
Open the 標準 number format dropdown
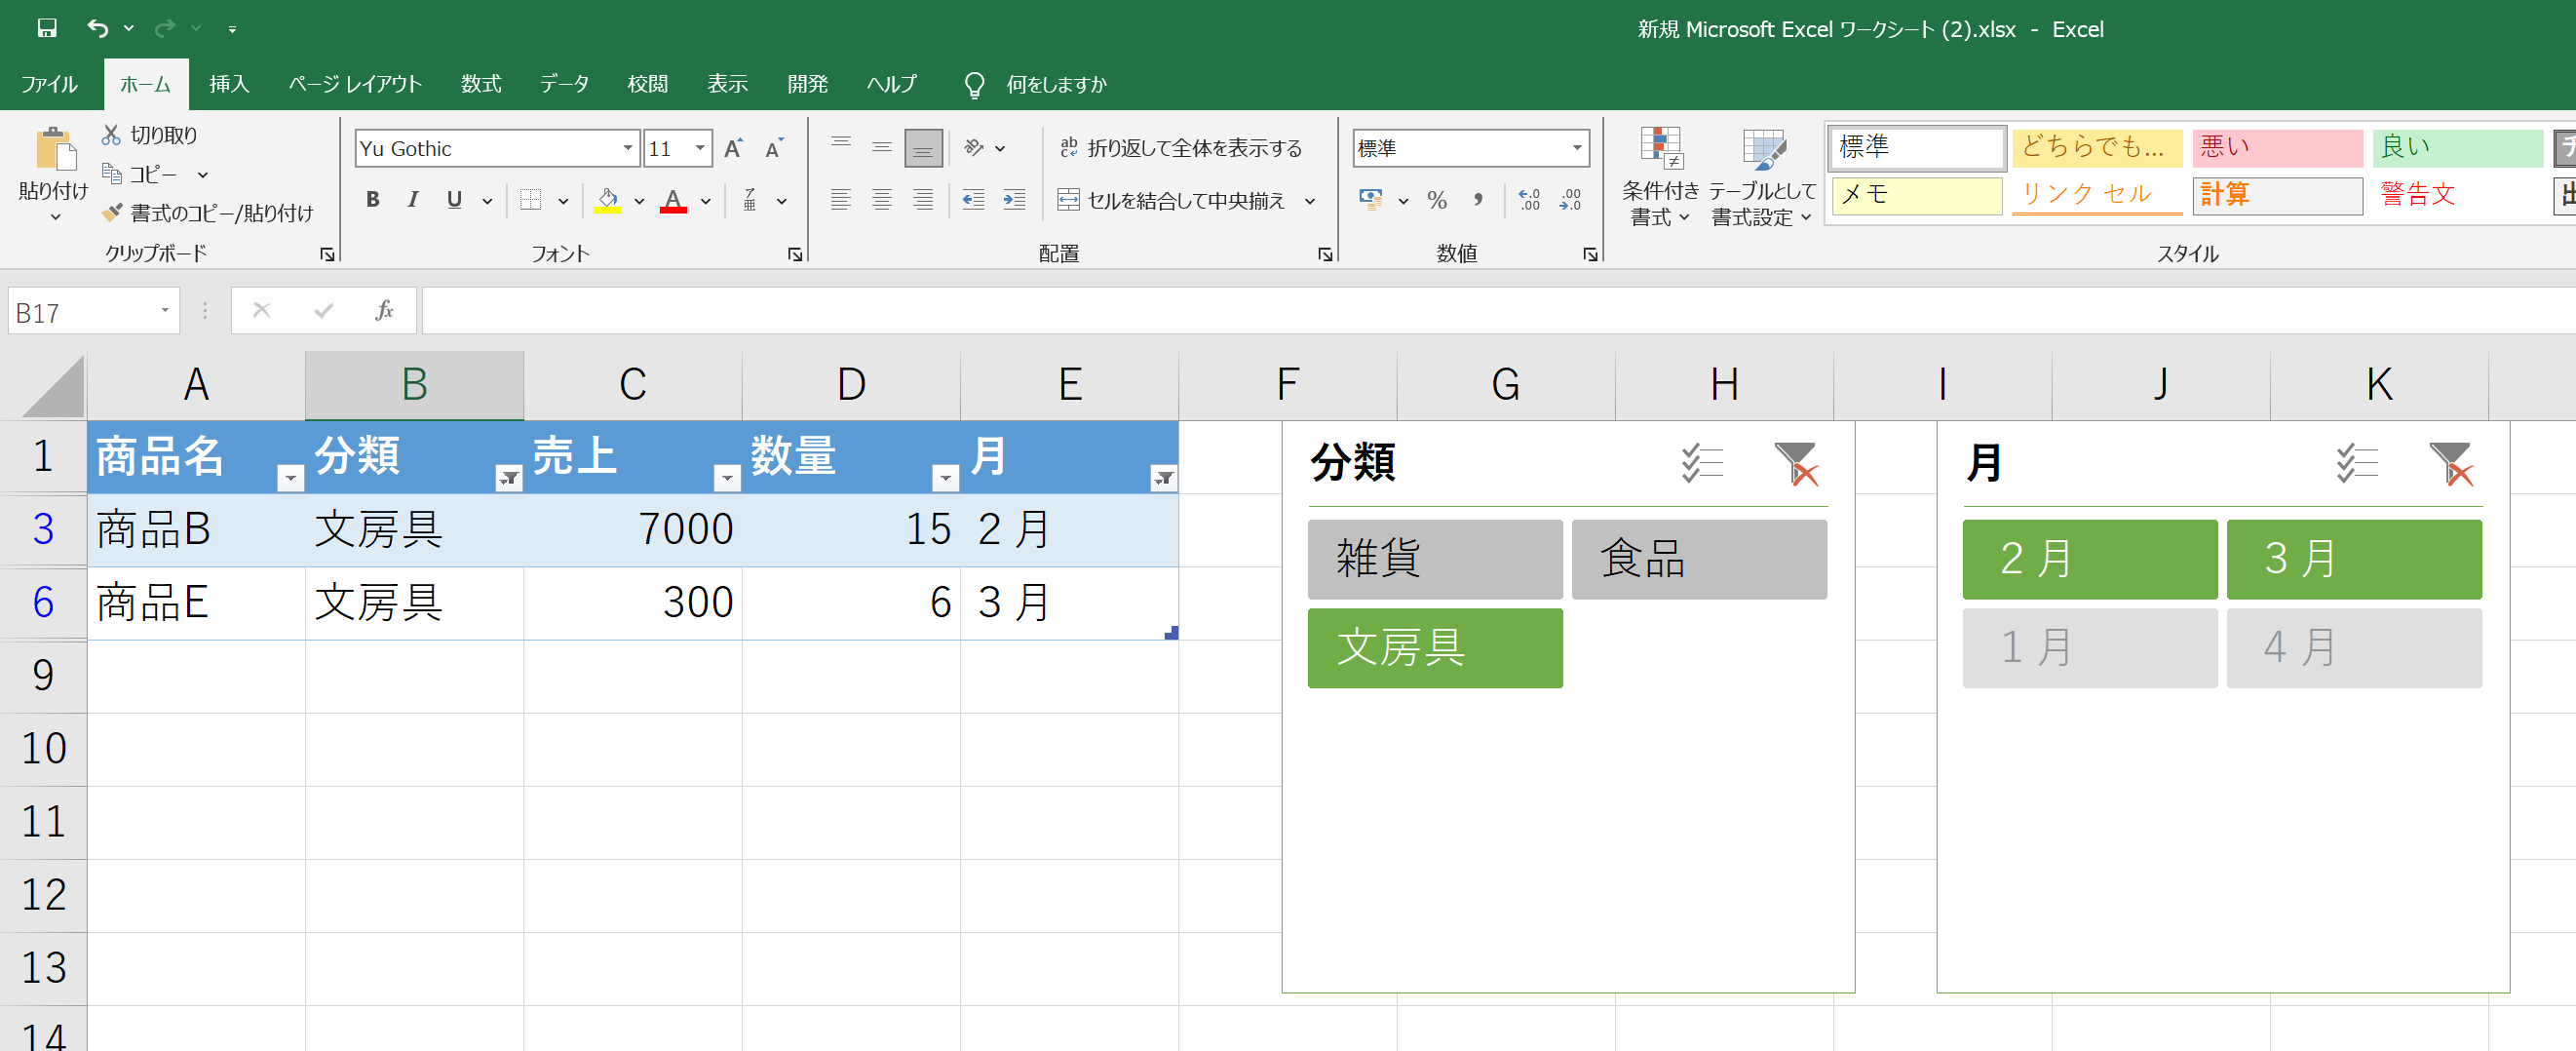(1577, 148)
